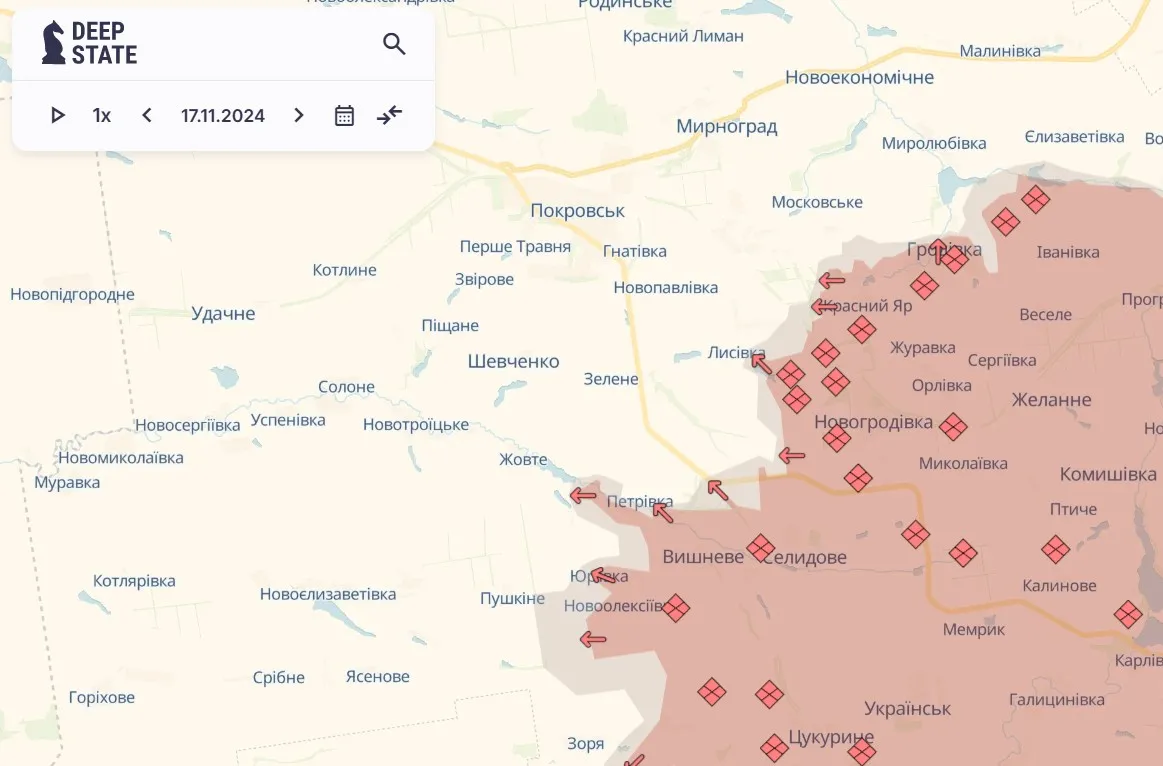Click the play button to animate frontline changes
Viewport: 1163px width, 766px height.
(x=57, y=115)
